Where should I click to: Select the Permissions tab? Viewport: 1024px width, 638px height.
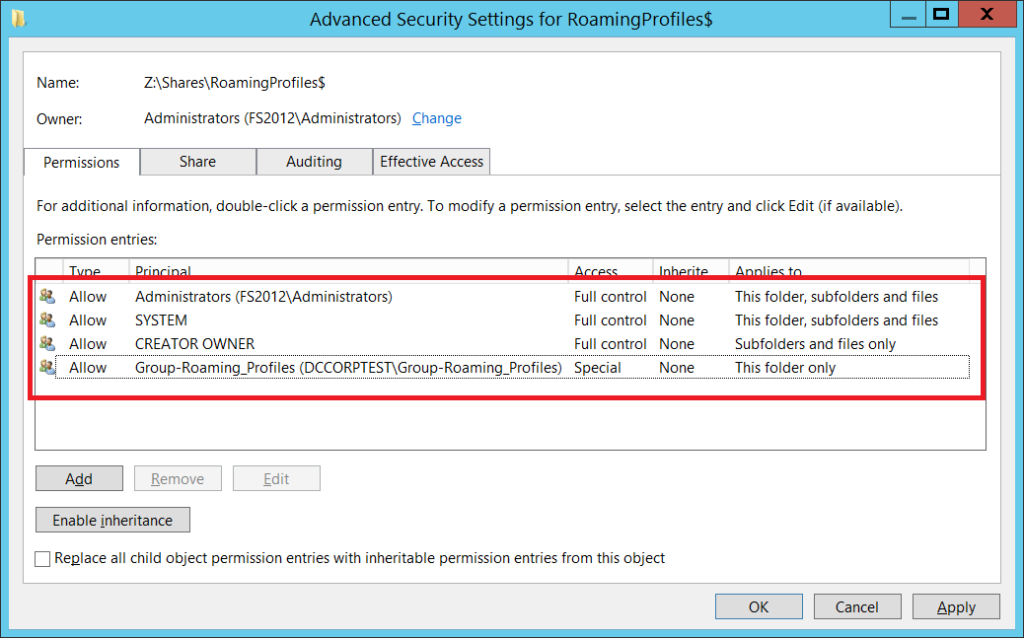coord(81,161)
